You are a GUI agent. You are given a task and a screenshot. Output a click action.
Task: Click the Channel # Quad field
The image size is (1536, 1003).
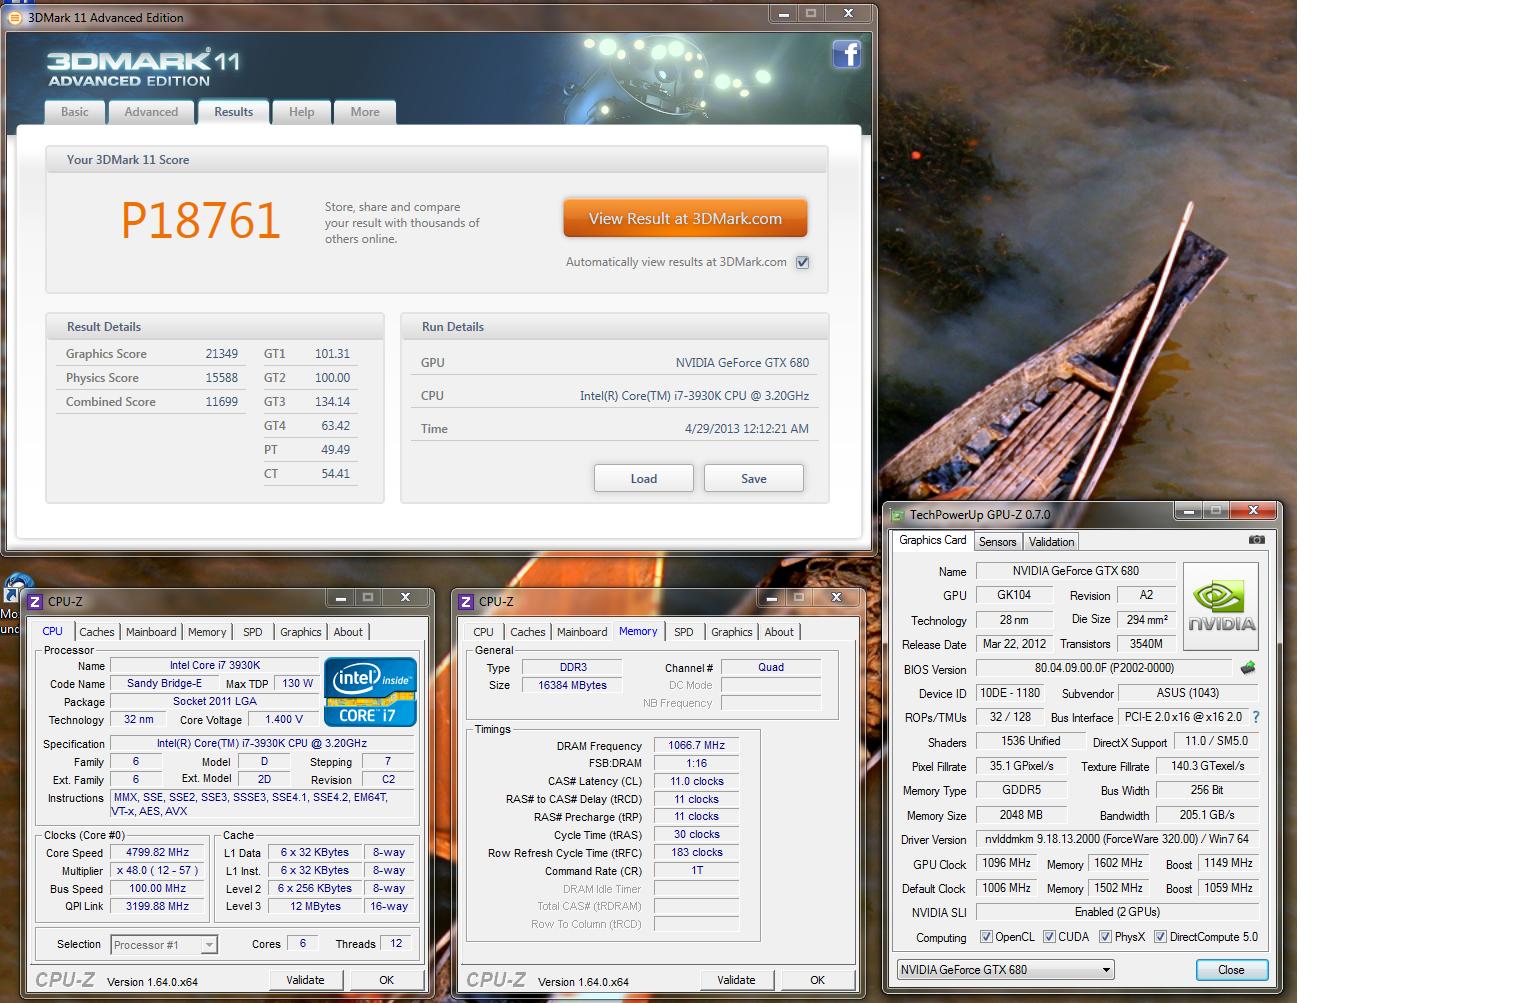point(771,667)
